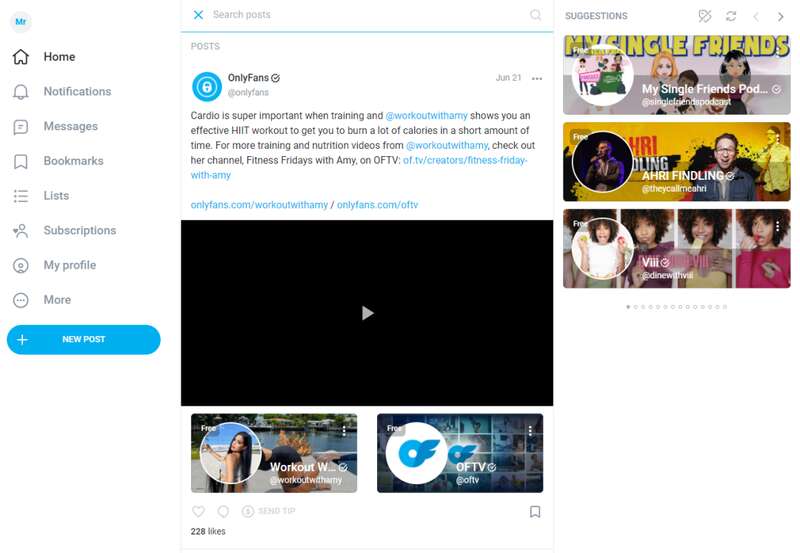
Task: Select the first suggestions pagination dot
Action: [628, 307]
